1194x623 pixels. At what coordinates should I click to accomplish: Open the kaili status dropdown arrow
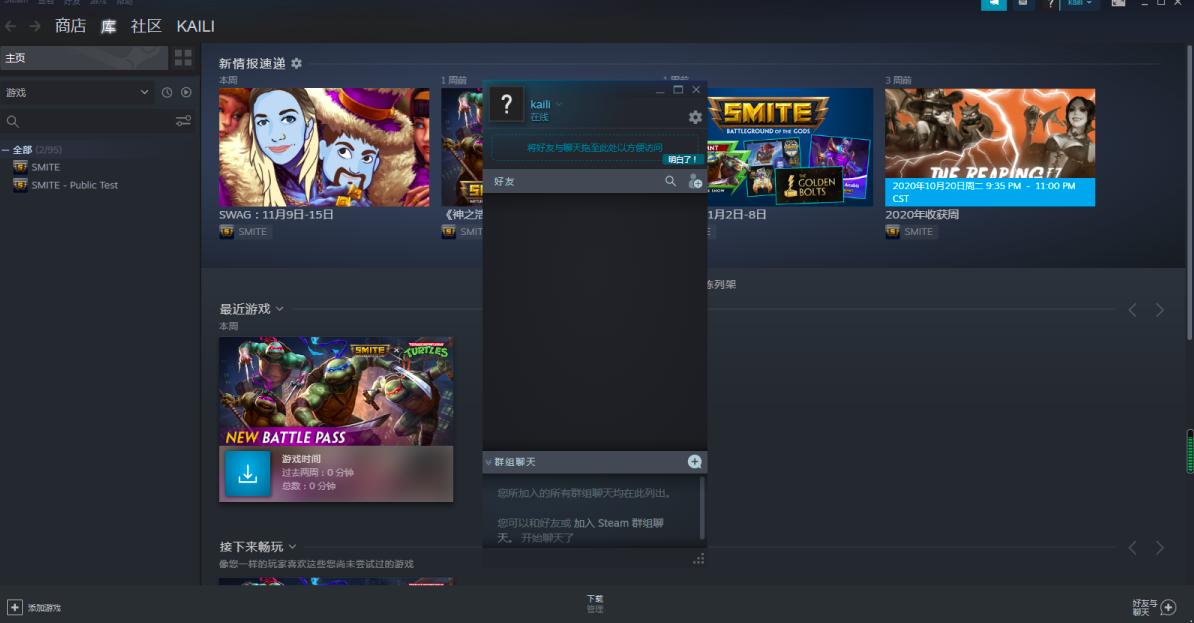558,104
